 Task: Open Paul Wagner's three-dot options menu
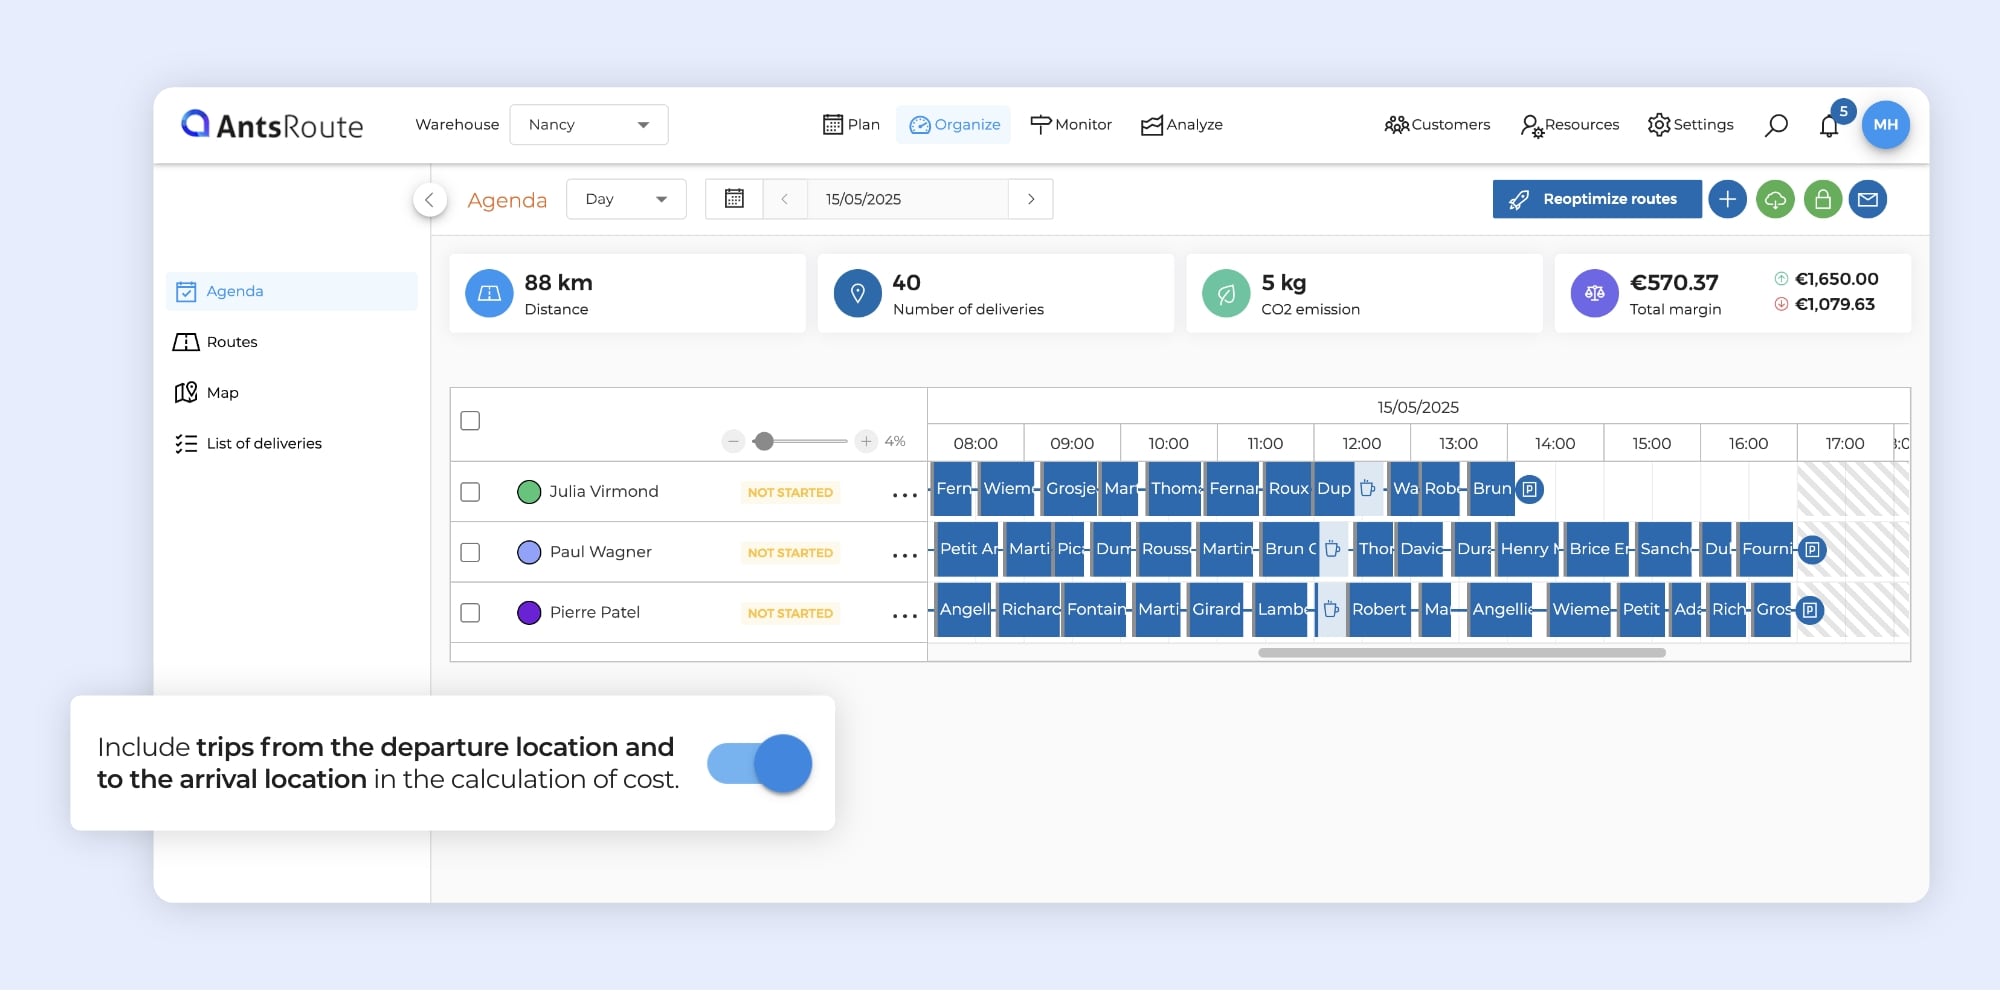click(904, 554)
